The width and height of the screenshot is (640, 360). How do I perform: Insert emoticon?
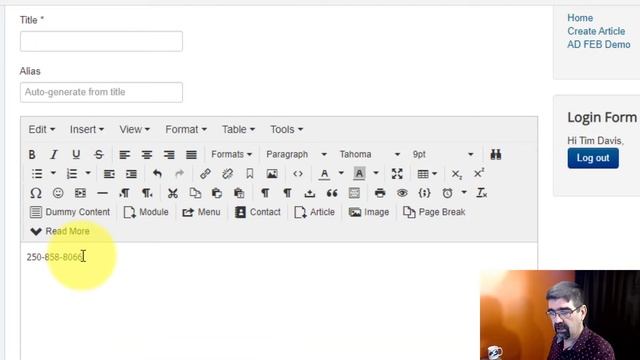point(58,193)
